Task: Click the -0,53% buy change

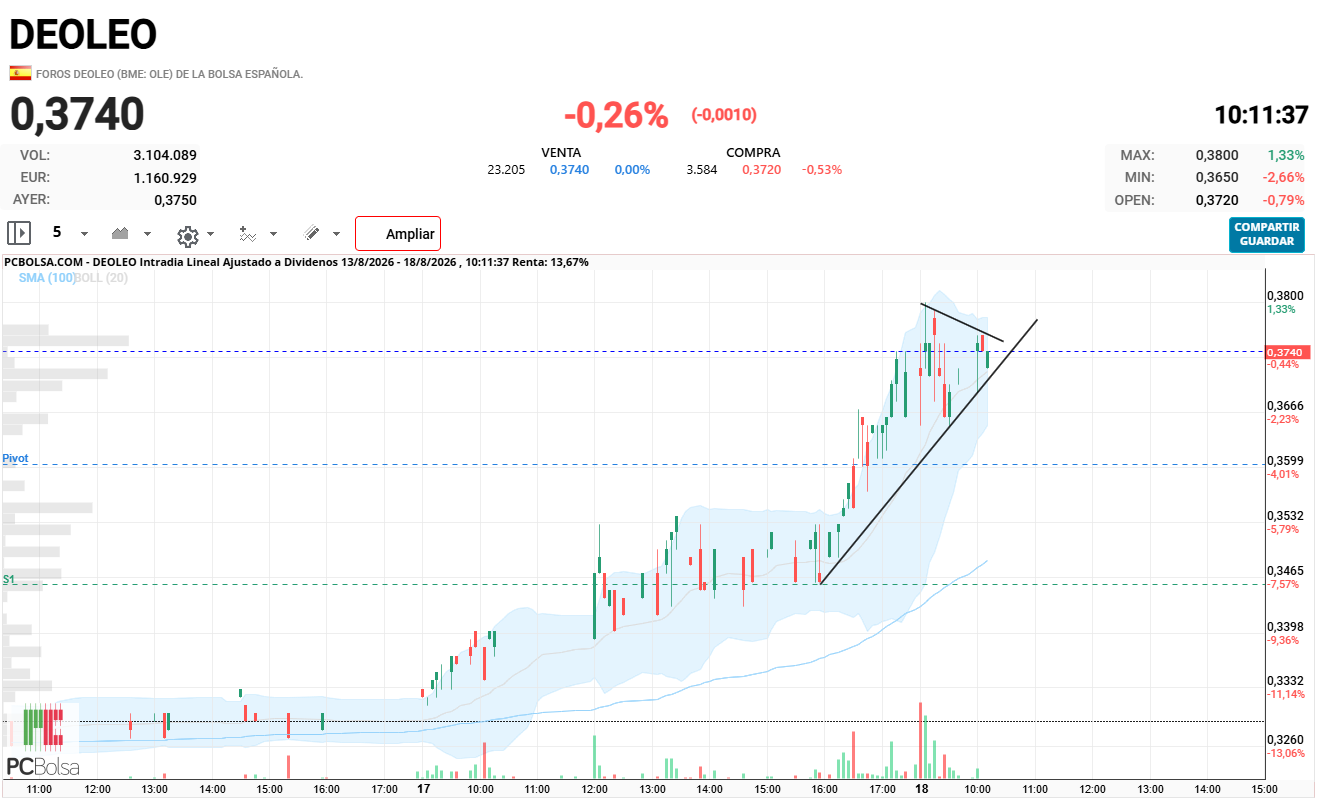Action: 822,170
